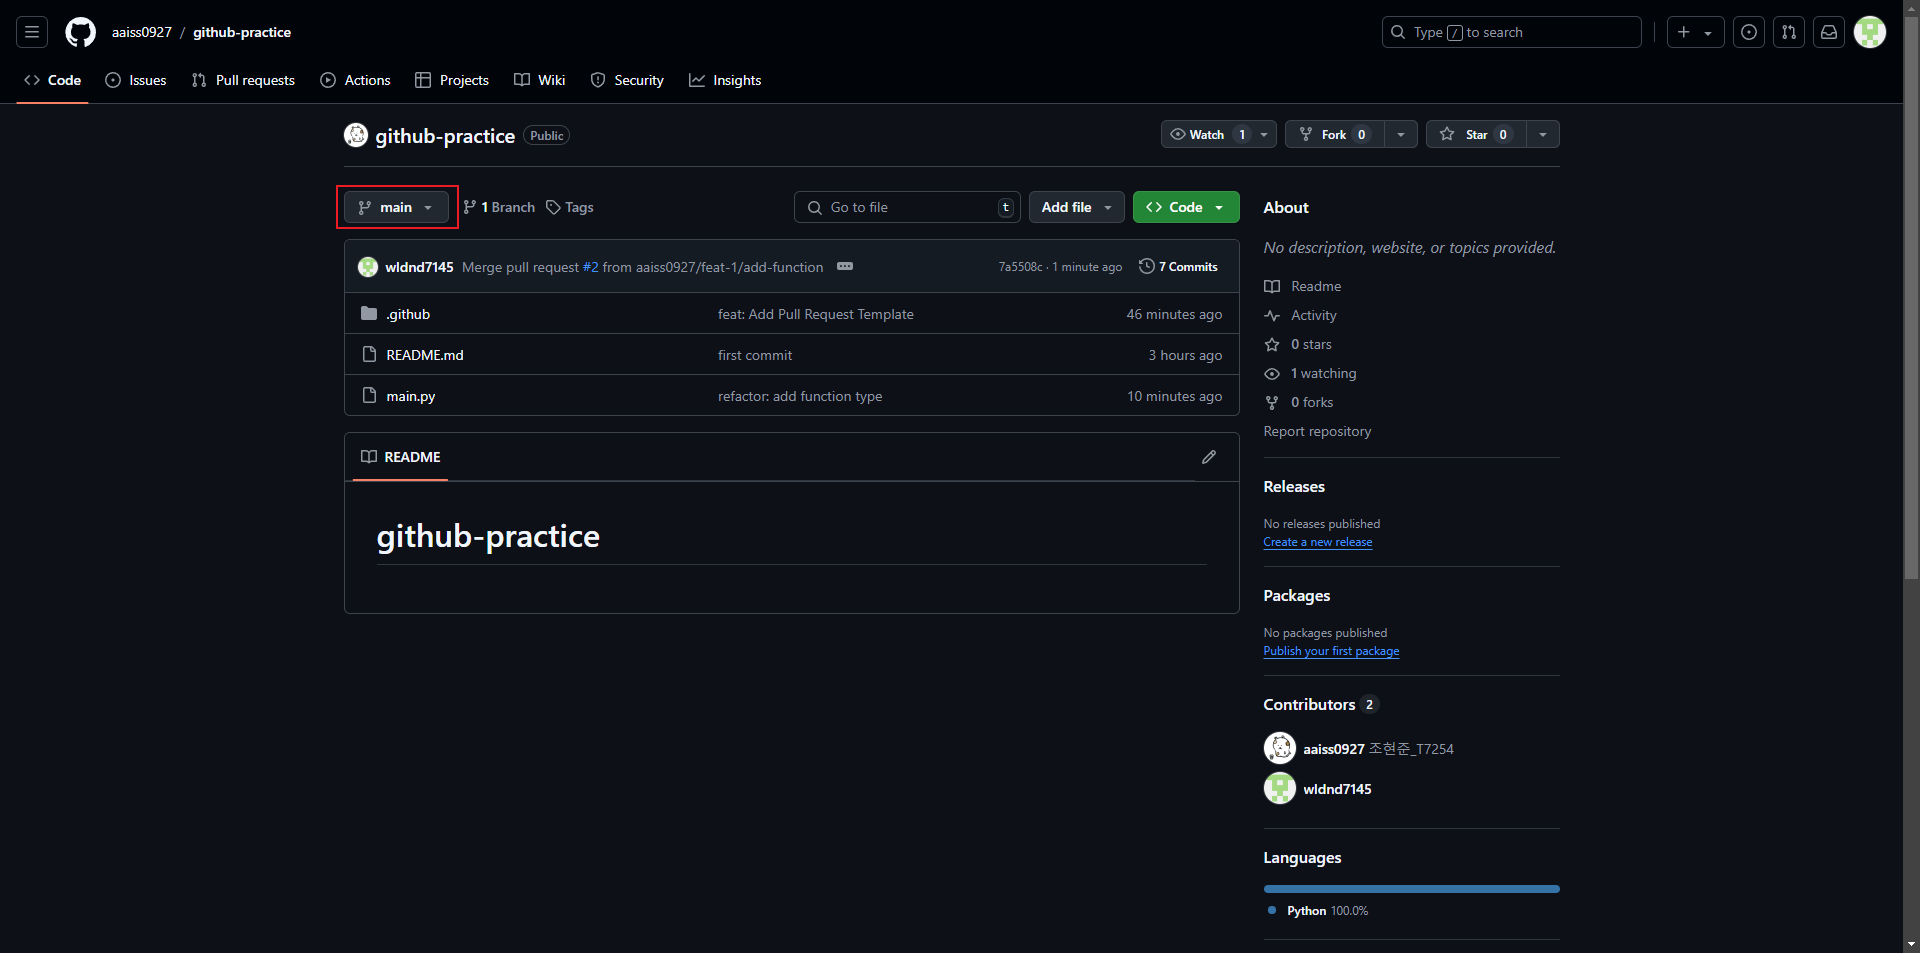
Task: Click the branch icon next to 1 Branch
Action: point(470,207)
